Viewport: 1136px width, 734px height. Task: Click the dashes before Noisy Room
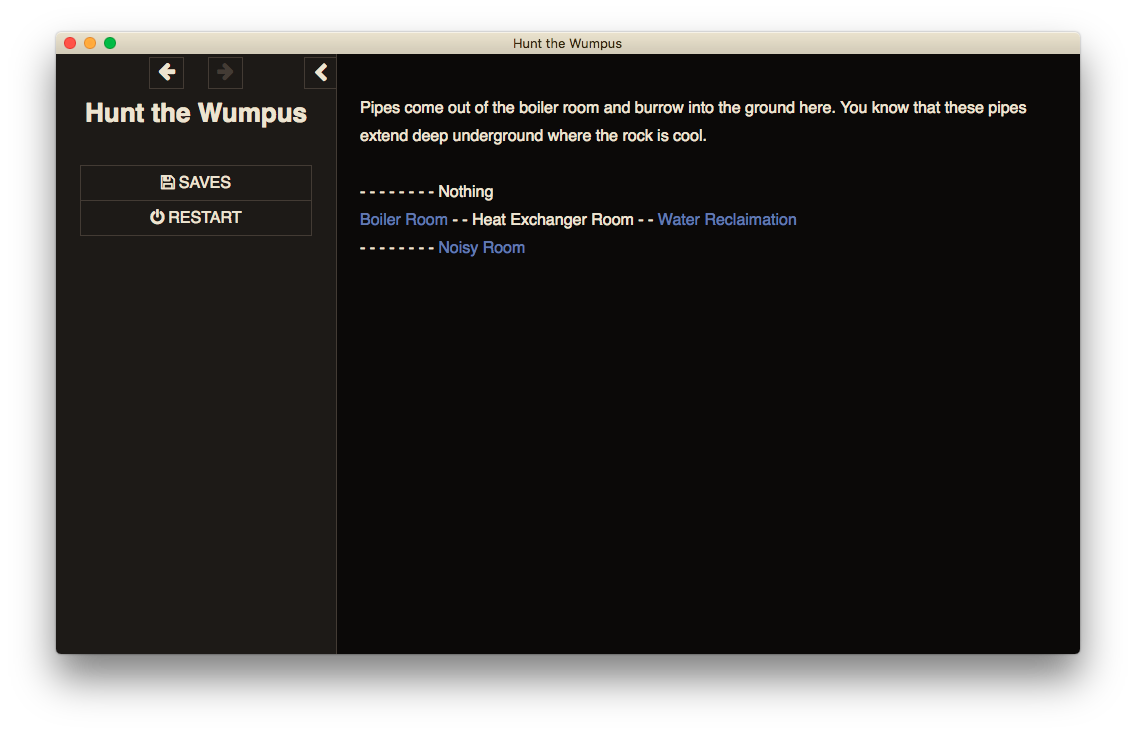tap(396, 248)
